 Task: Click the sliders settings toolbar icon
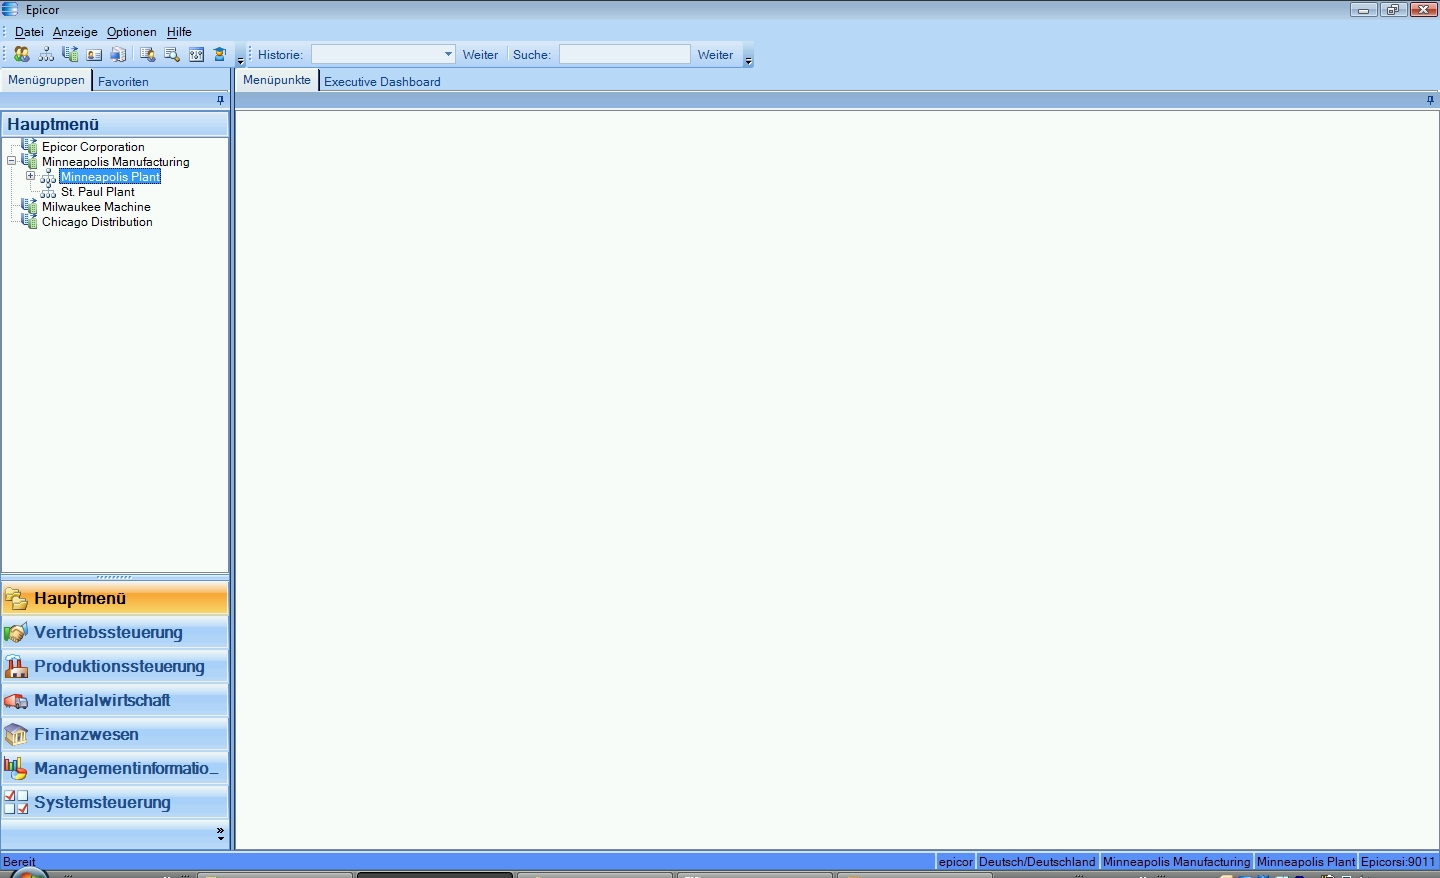click(x=196, y=55)
